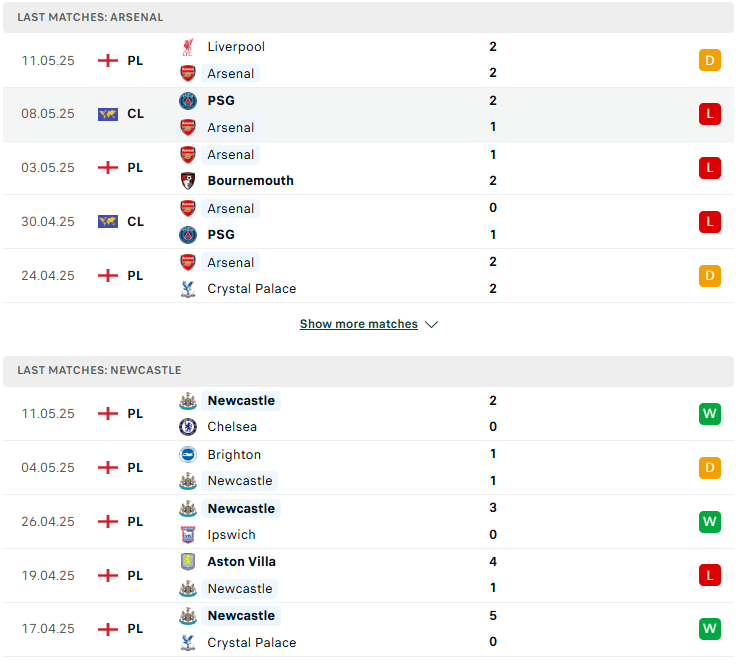This screenshot has width=743, height=669.
Task: Click the Ipswich club crest icon
Action: (x=188, y=535)
